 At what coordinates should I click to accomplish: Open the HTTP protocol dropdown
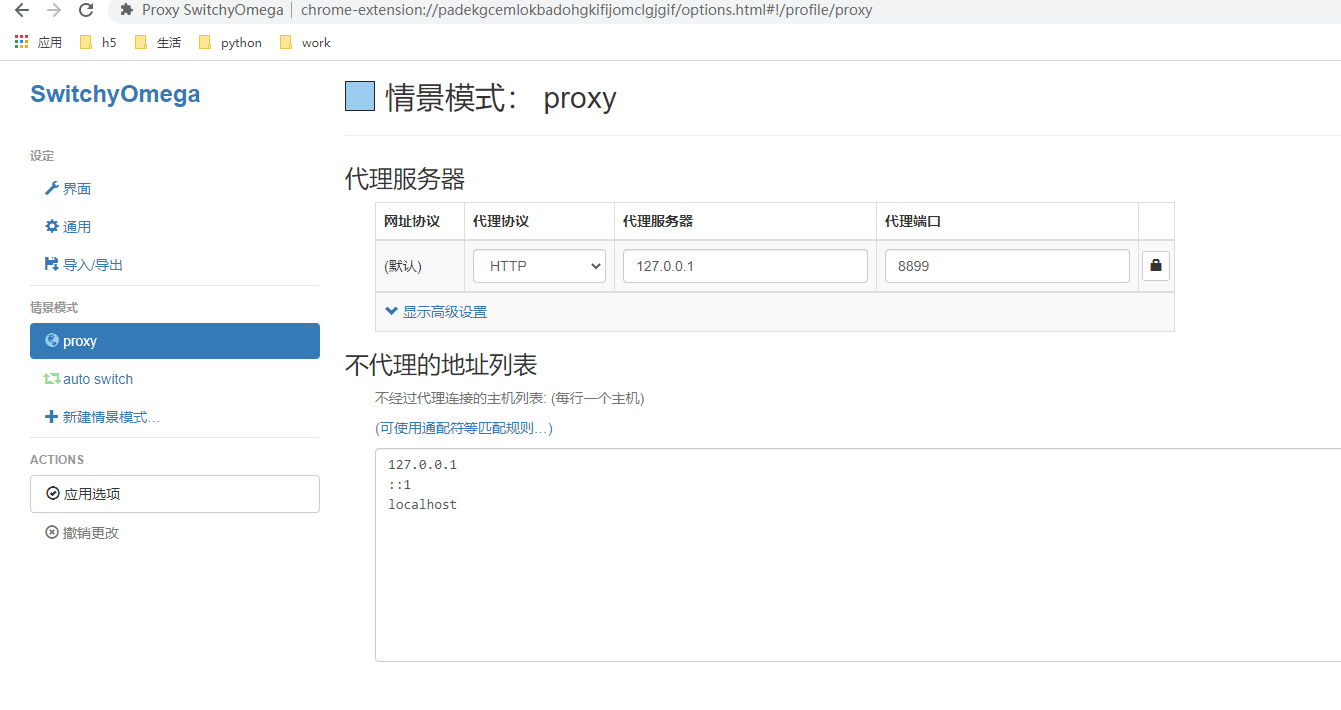click(539, 266)
